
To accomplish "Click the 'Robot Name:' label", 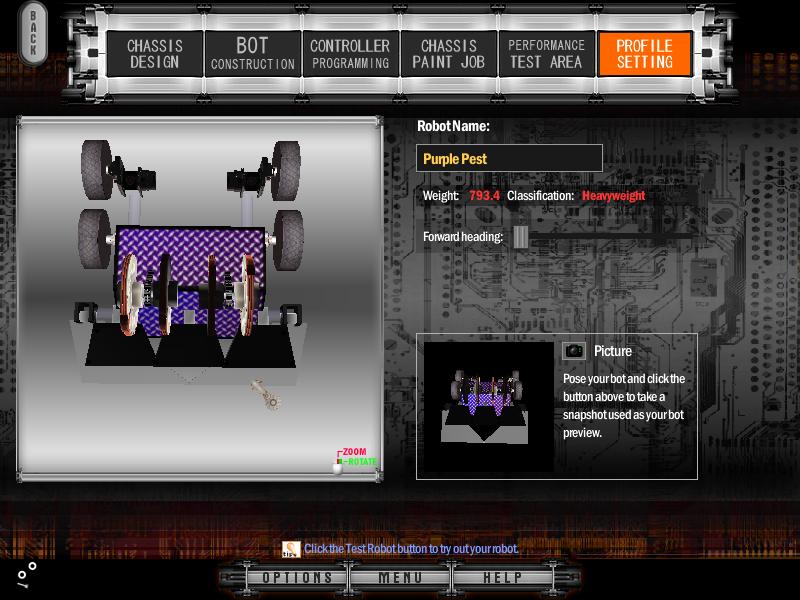I will click(x=453, y=126).
